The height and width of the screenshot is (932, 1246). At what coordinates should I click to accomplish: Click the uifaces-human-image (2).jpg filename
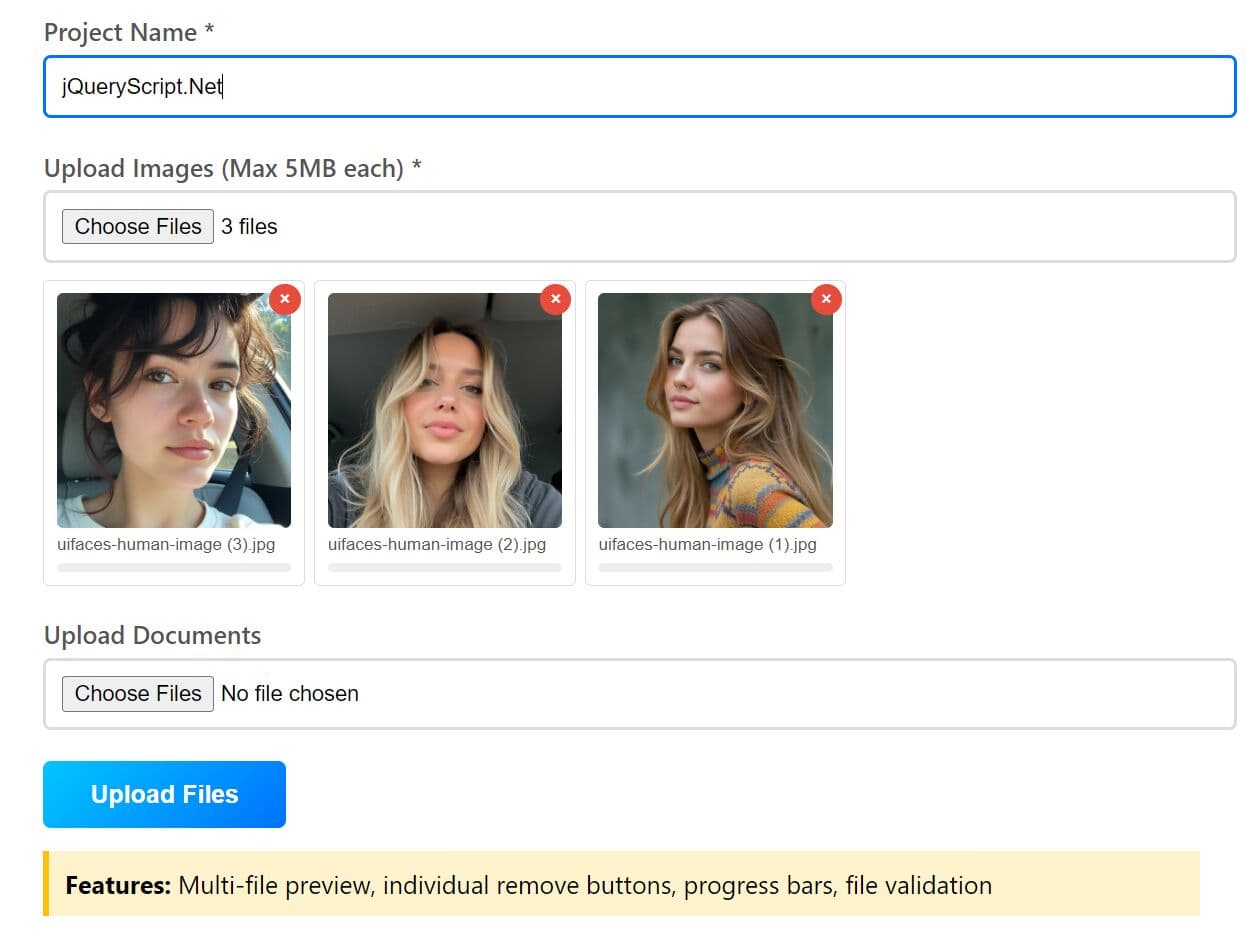click(437, 545)
